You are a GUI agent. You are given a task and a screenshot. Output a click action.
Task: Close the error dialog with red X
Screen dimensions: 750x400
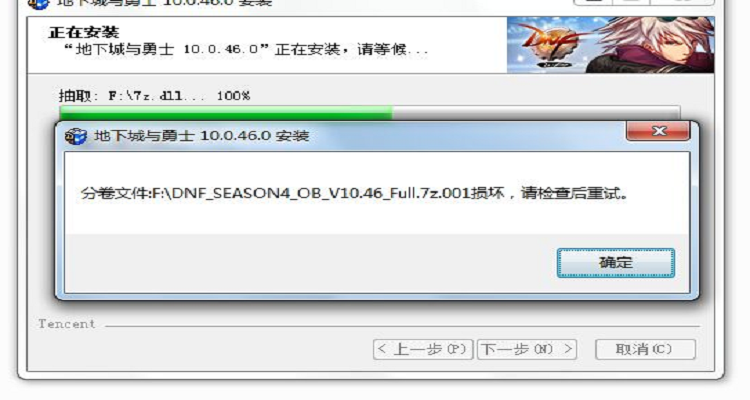pyautogui.click(x=658, y=131)
